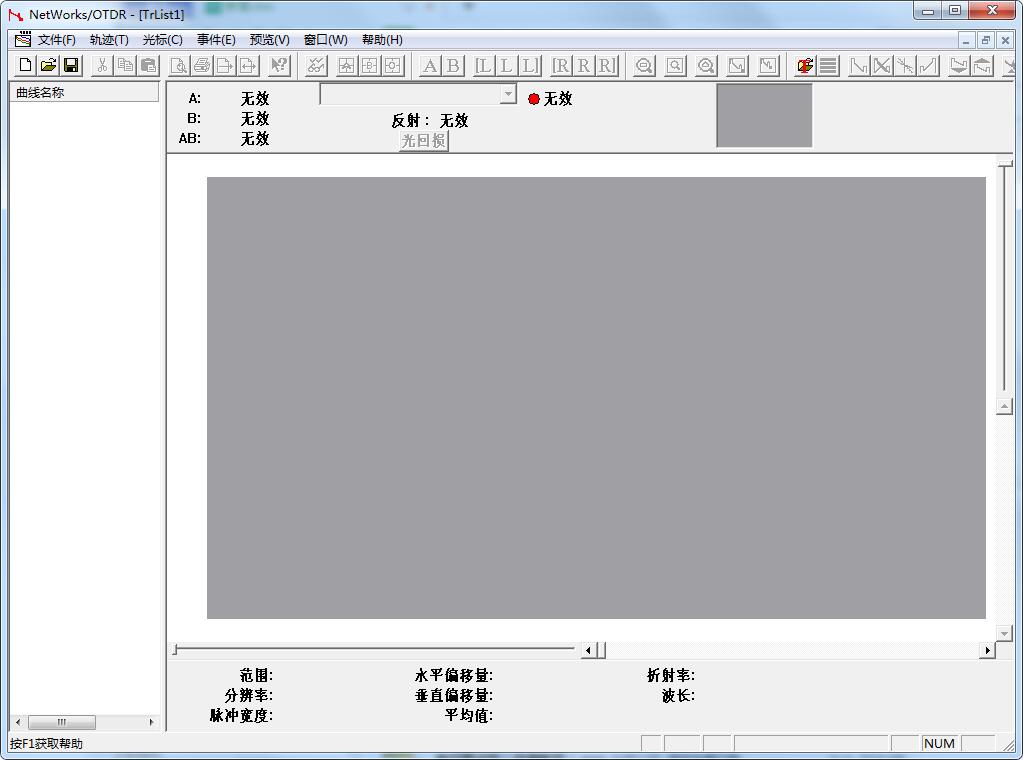Click the R] right-cursor icon
Screen dimensions: 1023x760
pos(607,65)
